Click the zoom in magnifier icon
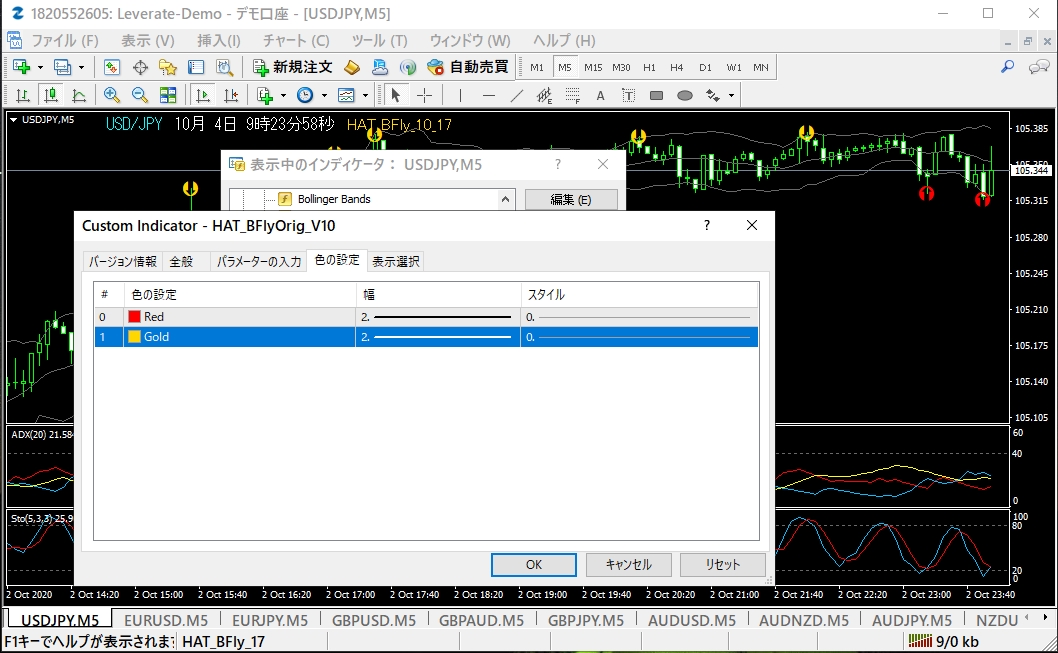Viewport: 1058px width, 653px height. 111,95
